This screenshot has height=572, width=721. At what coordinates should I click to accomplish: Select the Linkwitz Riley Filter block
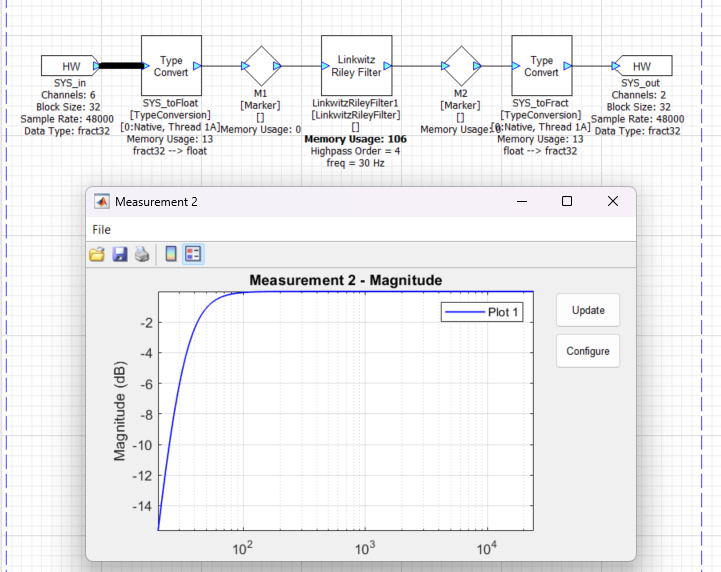355,66
